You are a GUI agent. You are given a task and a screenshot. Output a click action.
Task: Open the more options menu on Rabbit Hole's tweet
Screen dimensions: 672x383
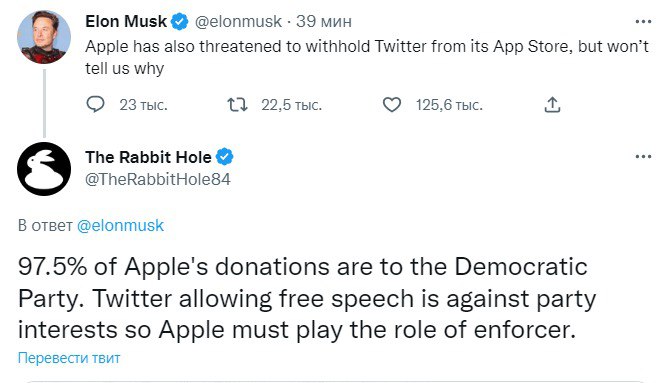643,157
